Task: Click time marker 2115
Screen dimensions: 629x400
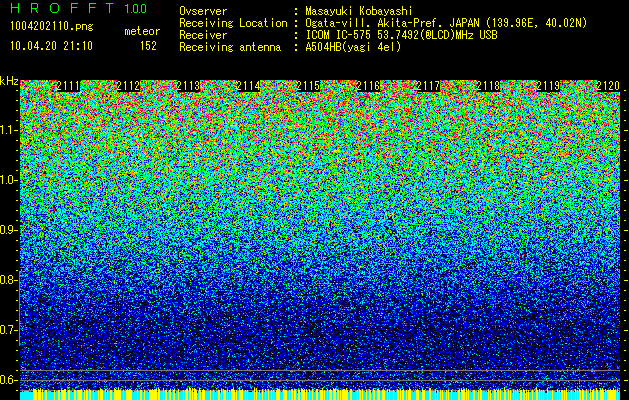Action: [x=308, y=86]
